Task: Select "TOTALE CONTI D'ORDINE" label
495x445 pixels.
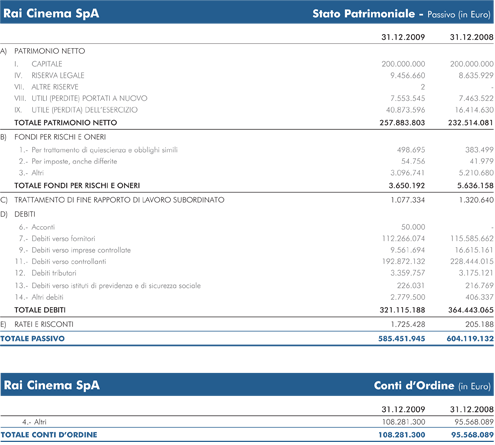Action: (x=49, y=435)
